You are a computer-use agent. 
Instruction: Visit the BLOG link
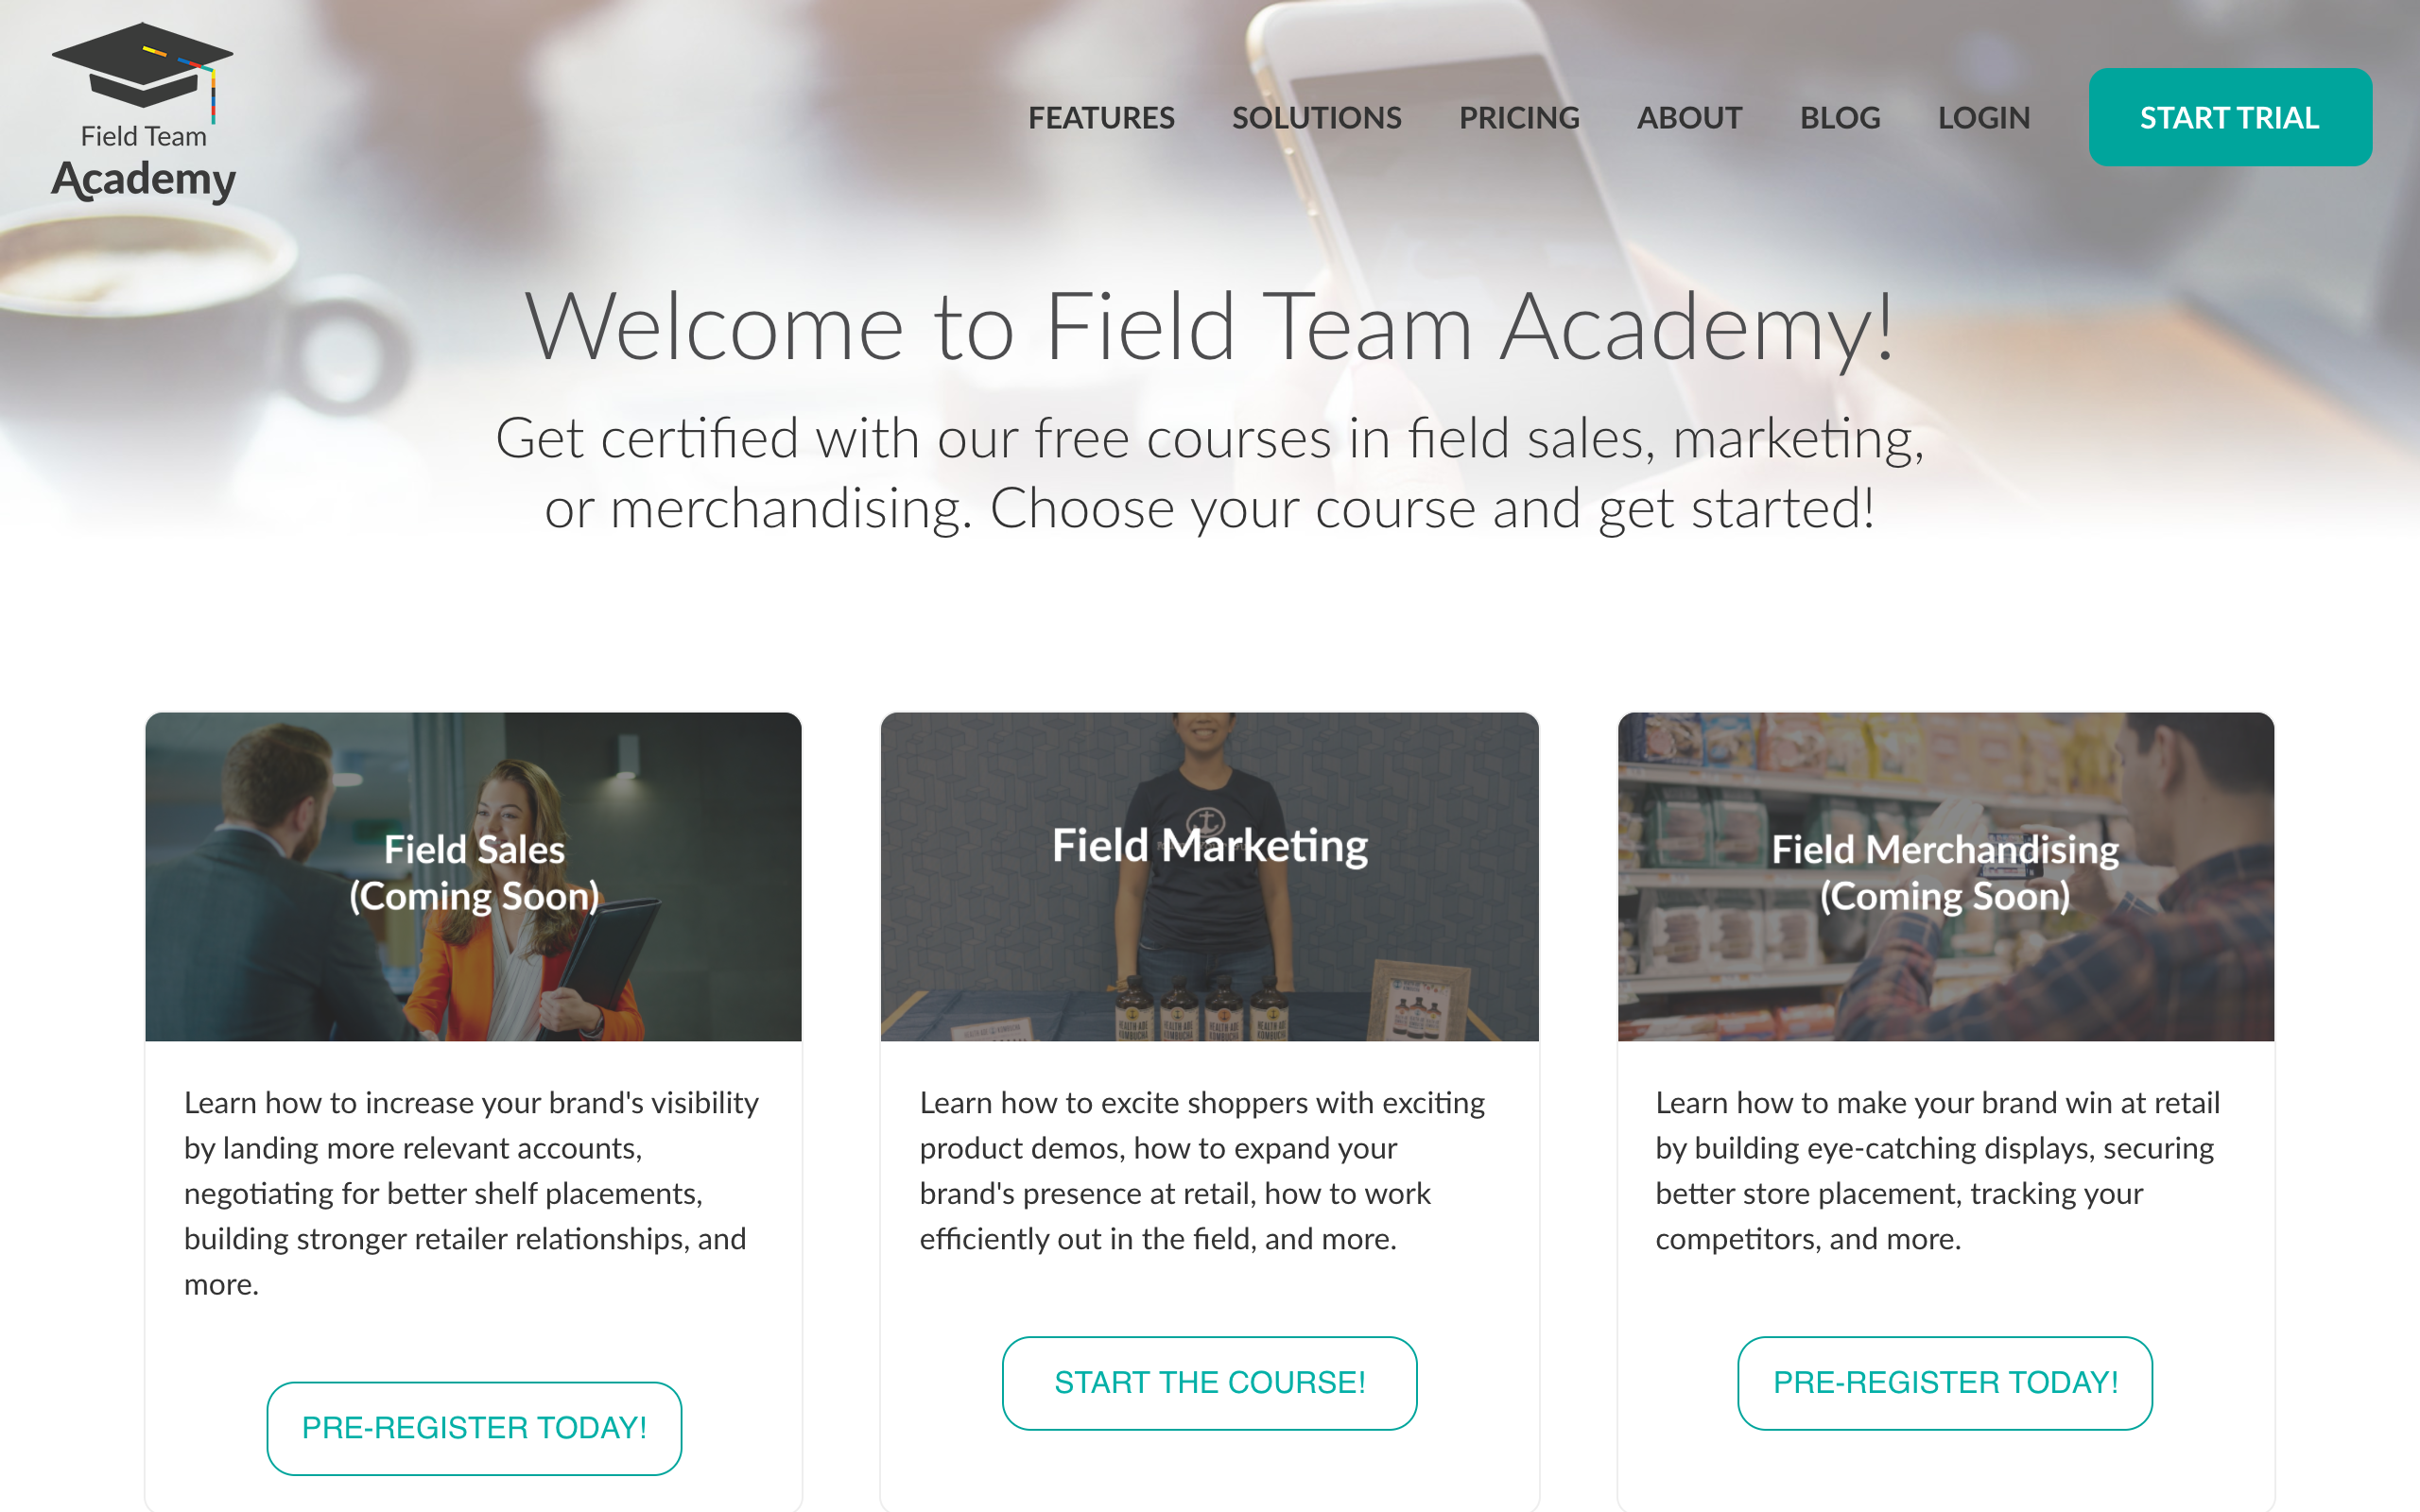coord(1840,118)
